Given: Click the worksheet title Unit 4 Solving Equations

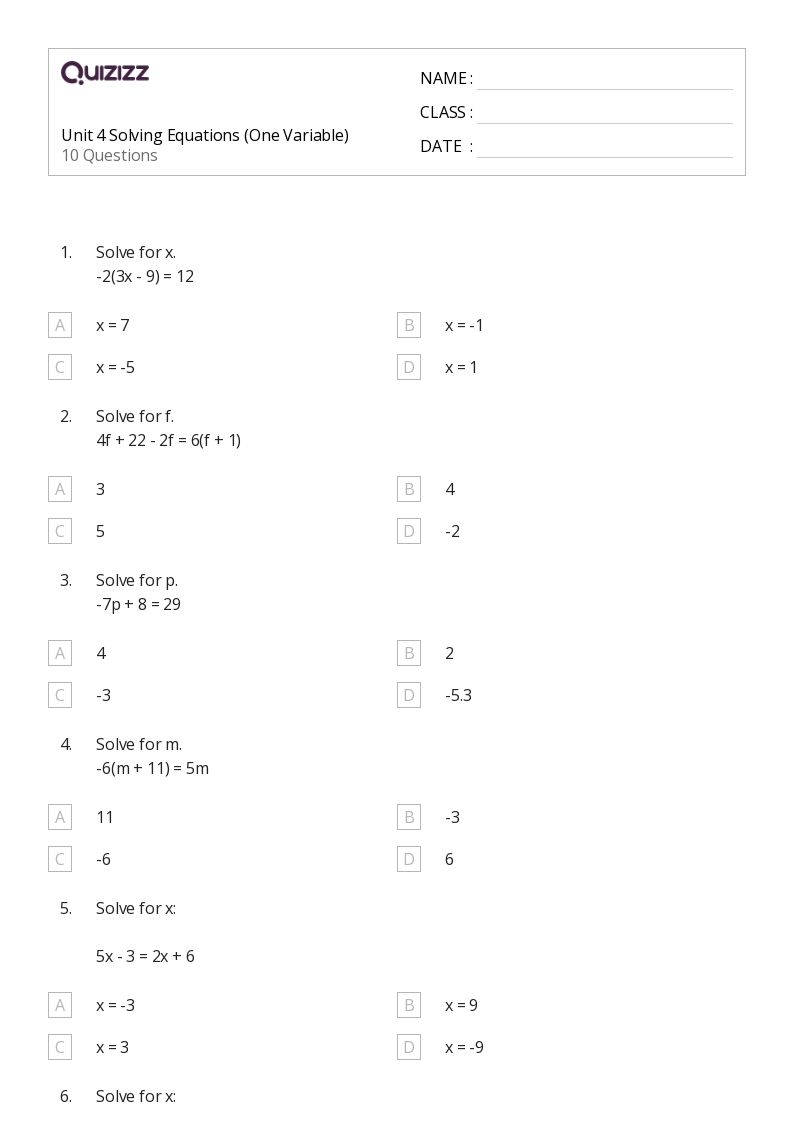Looking at the screenshot, I should coord(205,135).
